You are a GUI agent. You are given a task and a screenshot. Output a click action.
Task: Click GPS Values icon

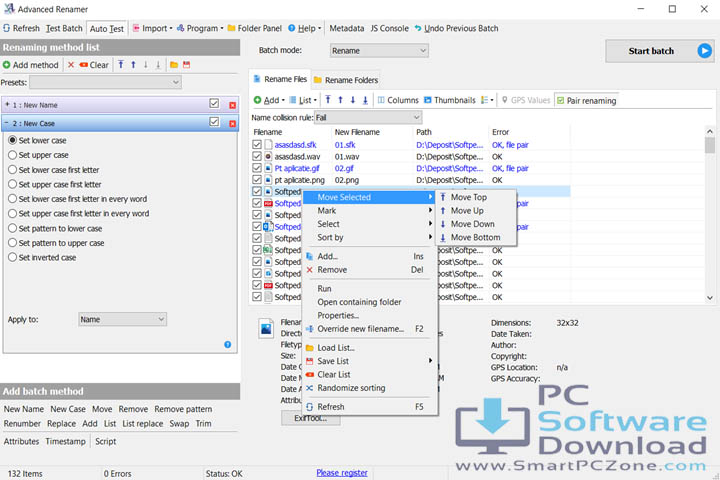pyautogui.click(x=505, y=100)
